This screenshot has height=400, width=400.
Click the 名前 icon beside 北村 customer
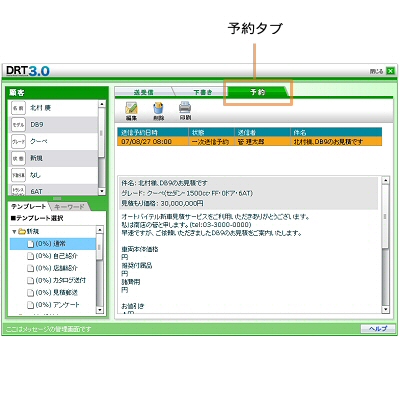[18, 108]
